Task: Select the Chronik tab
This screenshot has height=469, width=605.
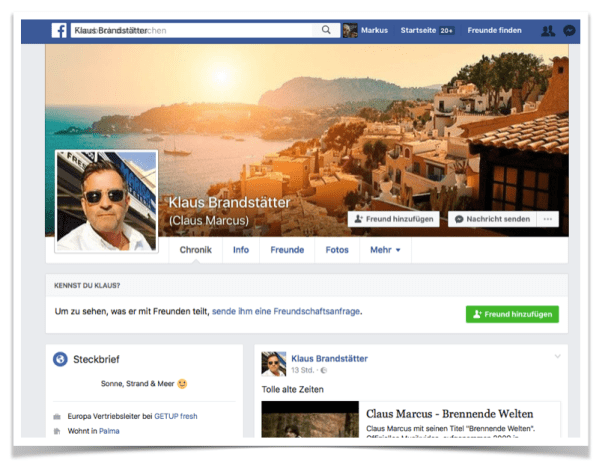Action: tap(196, 250)
